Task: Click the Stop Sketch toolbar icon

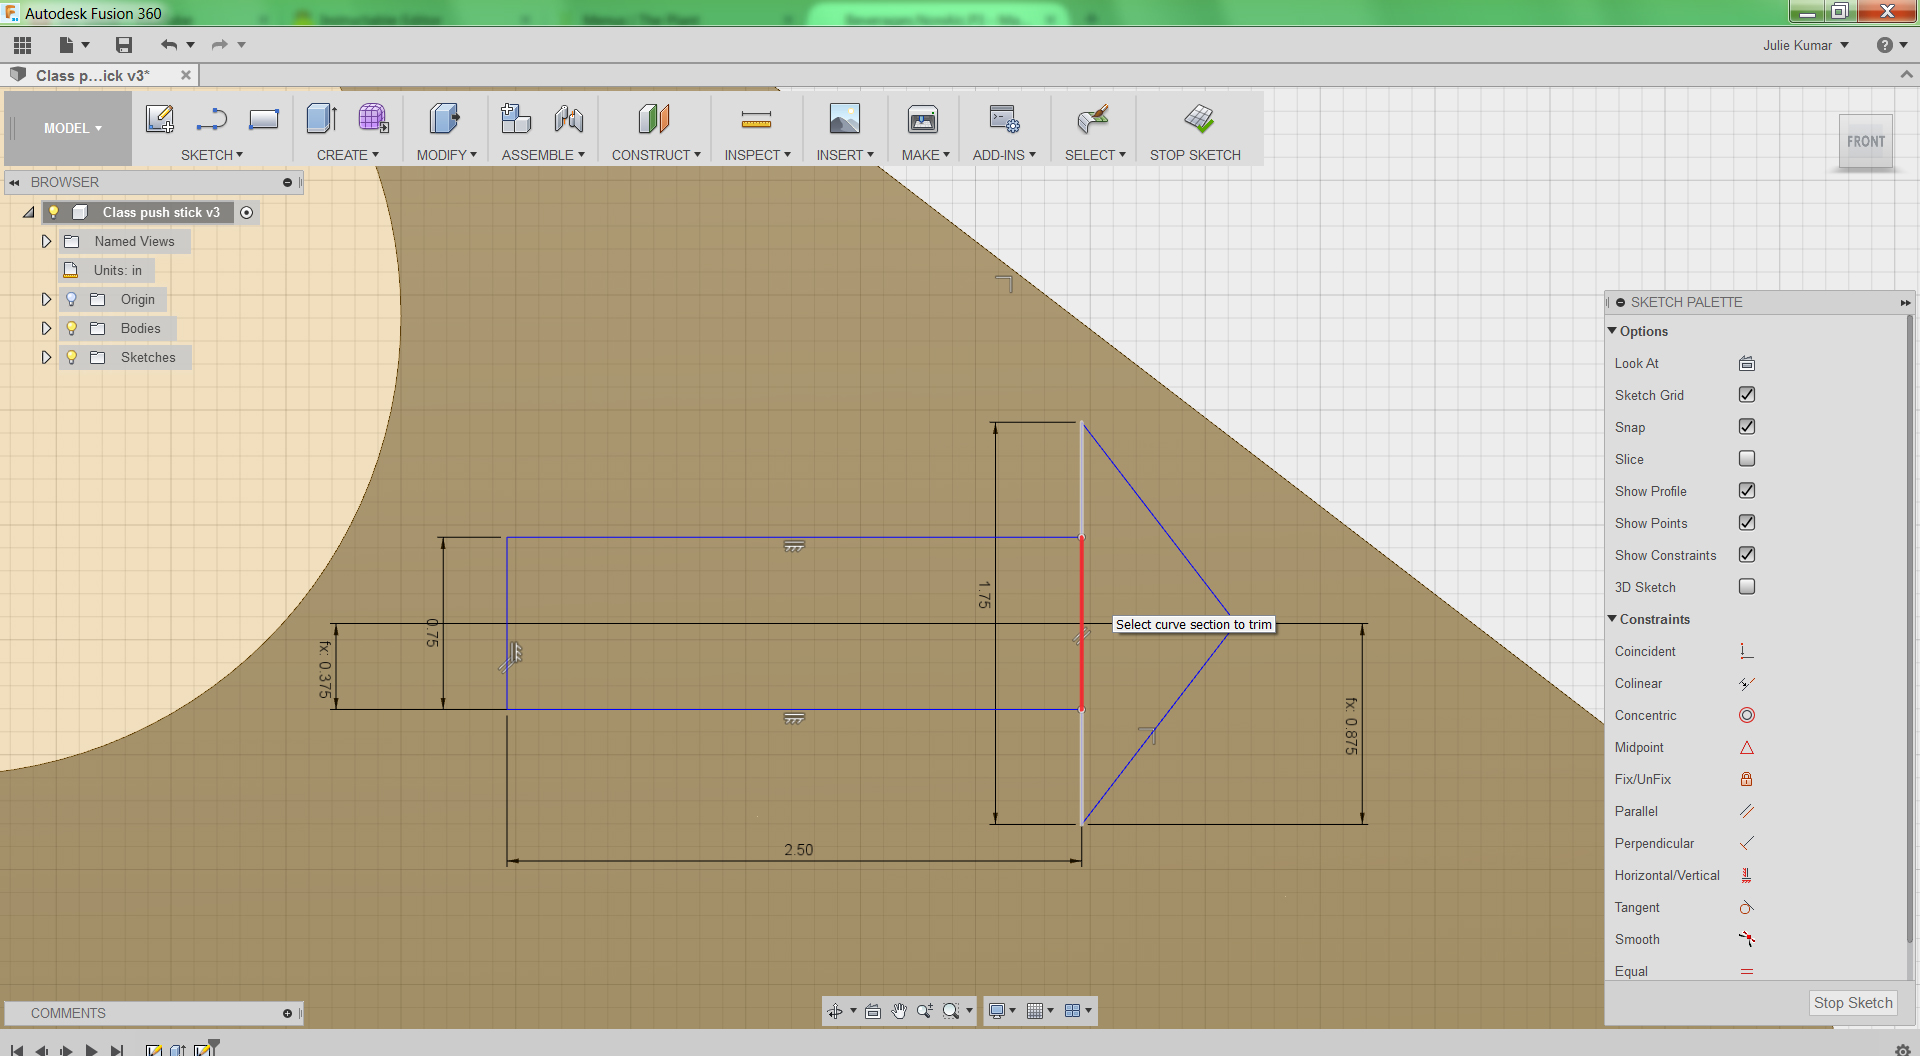Action: click(1198, 119)
